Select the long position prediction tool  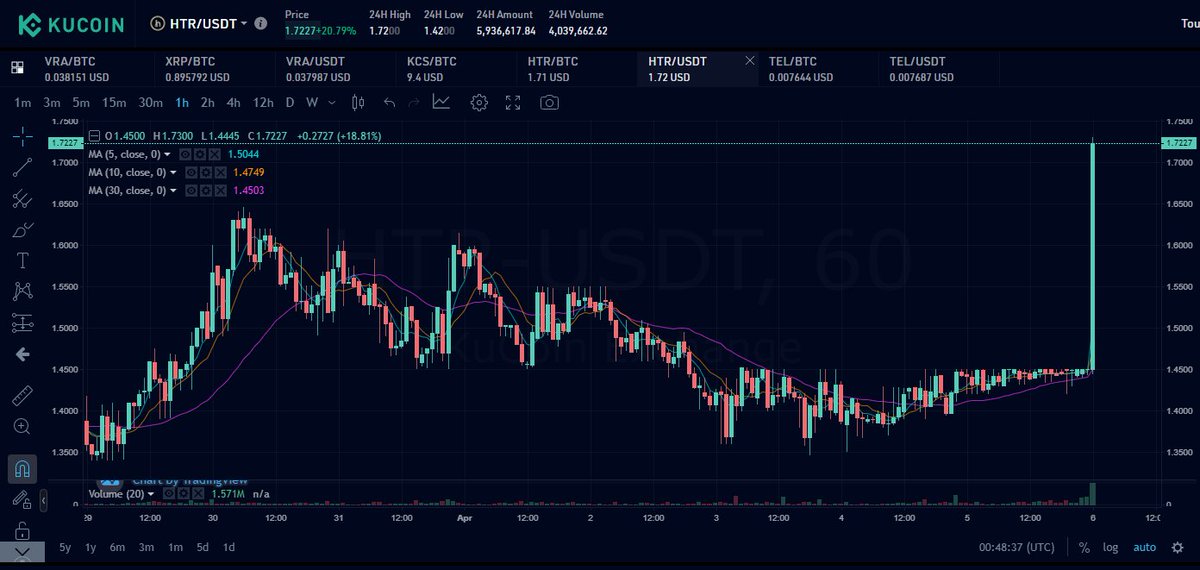pyautogui.click(x=22, y=323)
